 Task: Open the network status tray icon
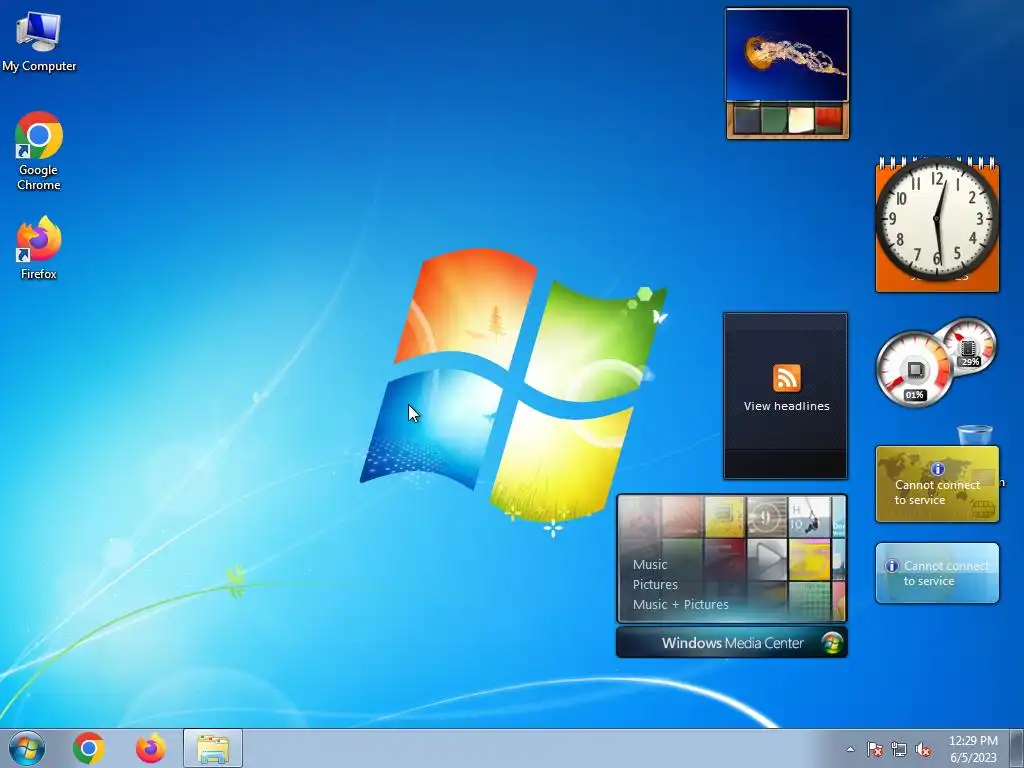[899, 749]
